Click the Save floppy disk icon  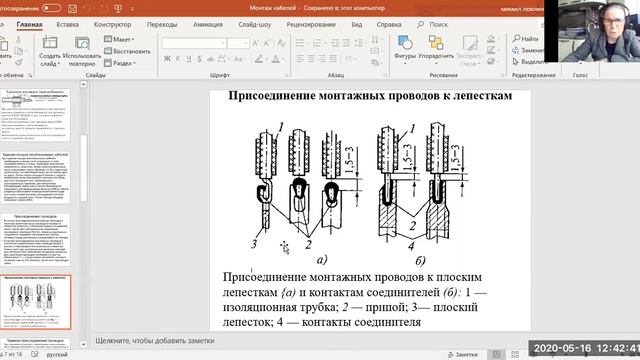click(73, 8)
